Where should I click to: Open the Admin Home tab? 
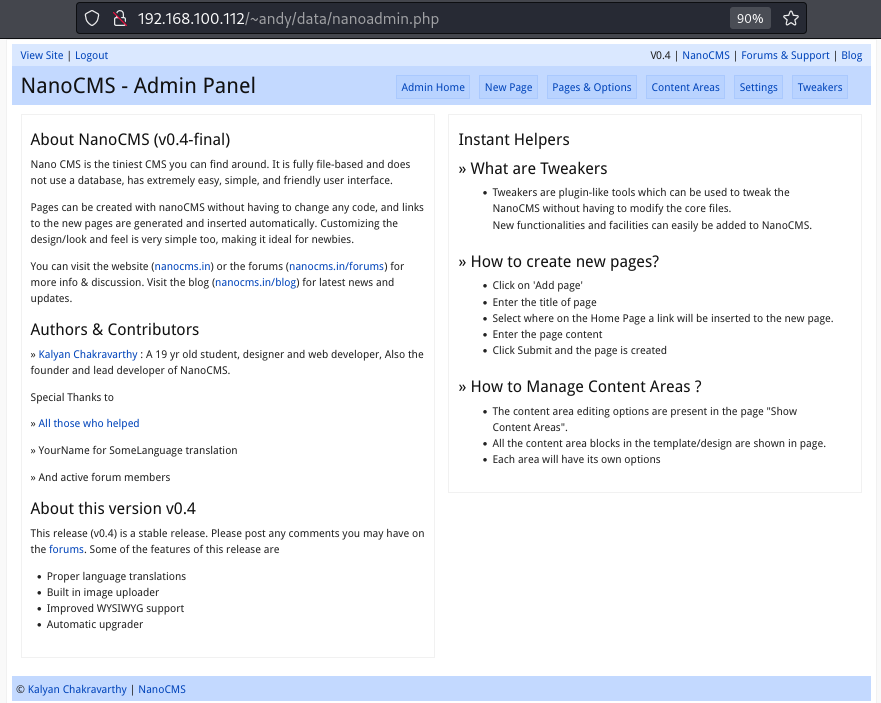click(433, 87)
